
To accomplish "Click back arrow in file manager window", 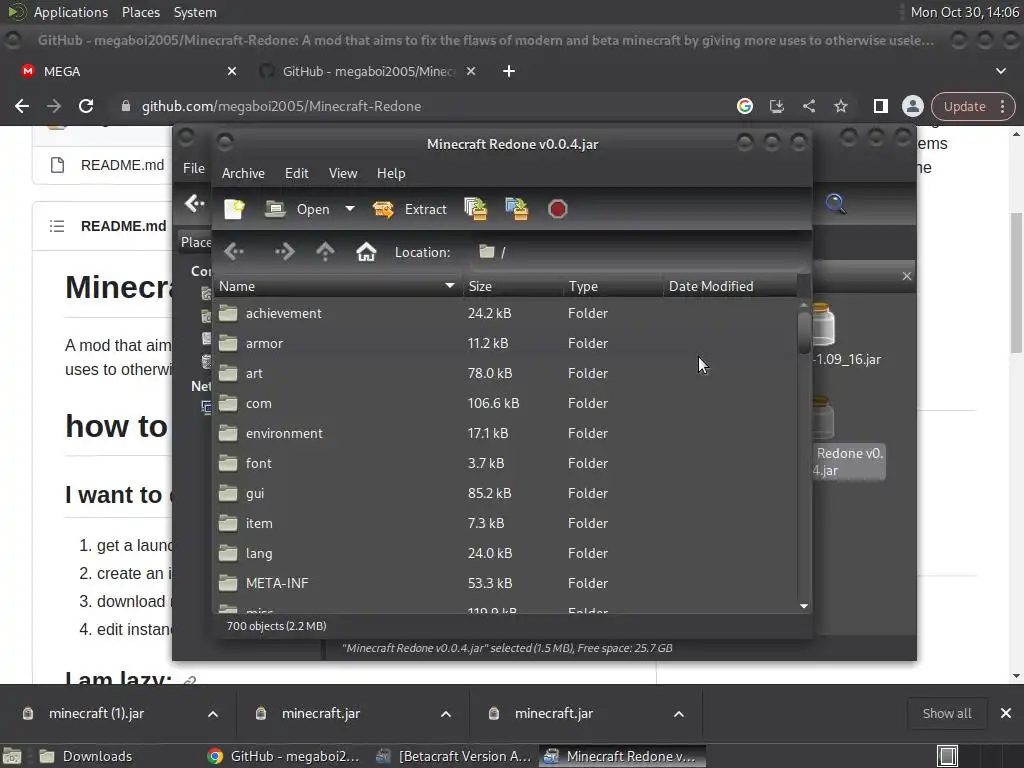I will (194, 204).
